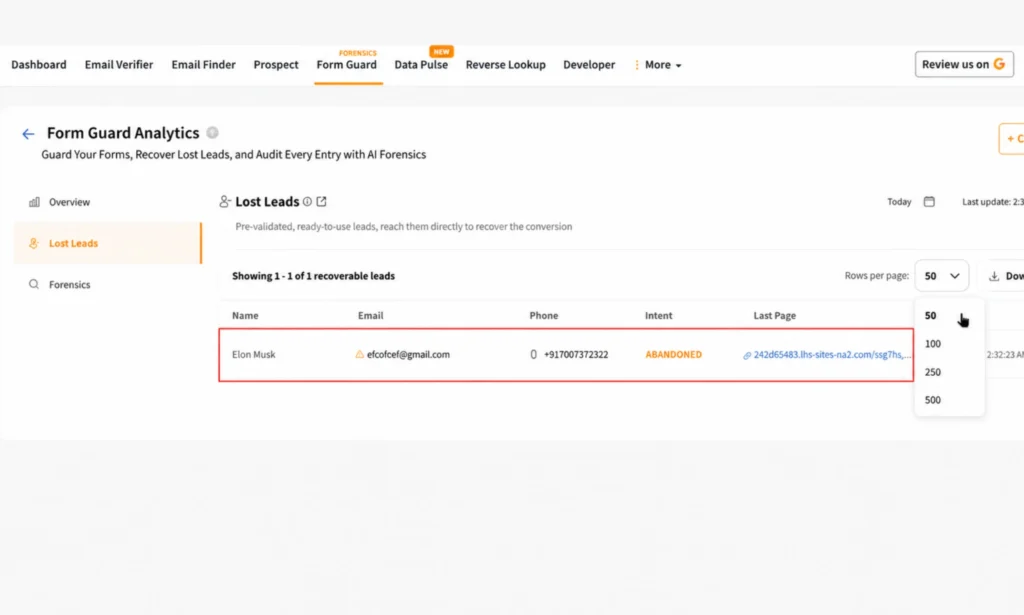Click the warning icon beside efcofcef@gmail.com
Viewport: 1024px width, 615px height.
(x=359, y=354)
